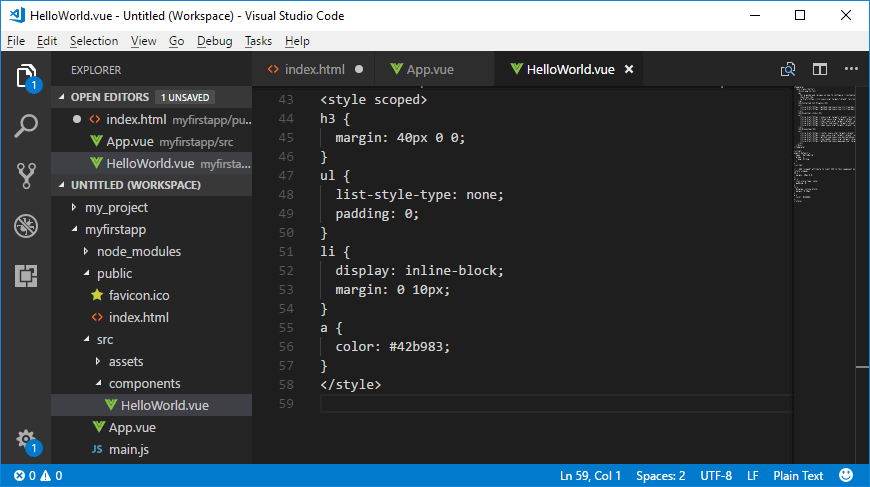Viewport: 870px width, 487px height.
Task: Open the Manage gear settings icon
Action: click(26, 440)
